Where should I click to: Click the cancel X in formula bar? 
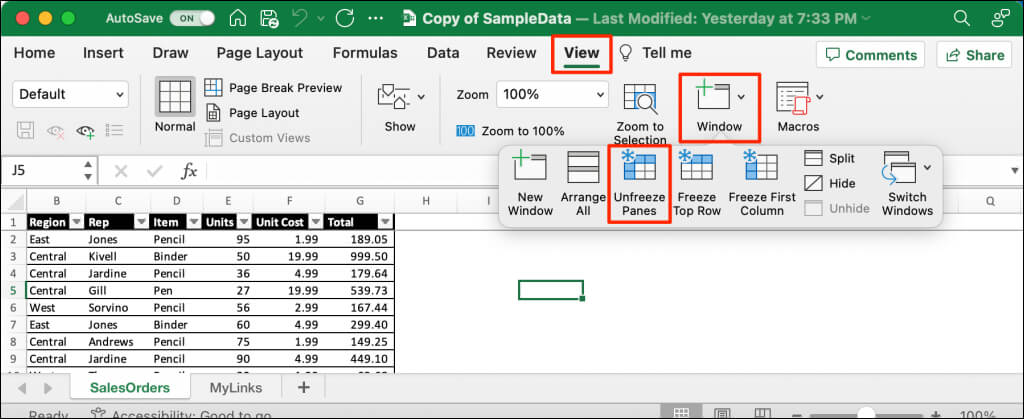pos(121,171)
